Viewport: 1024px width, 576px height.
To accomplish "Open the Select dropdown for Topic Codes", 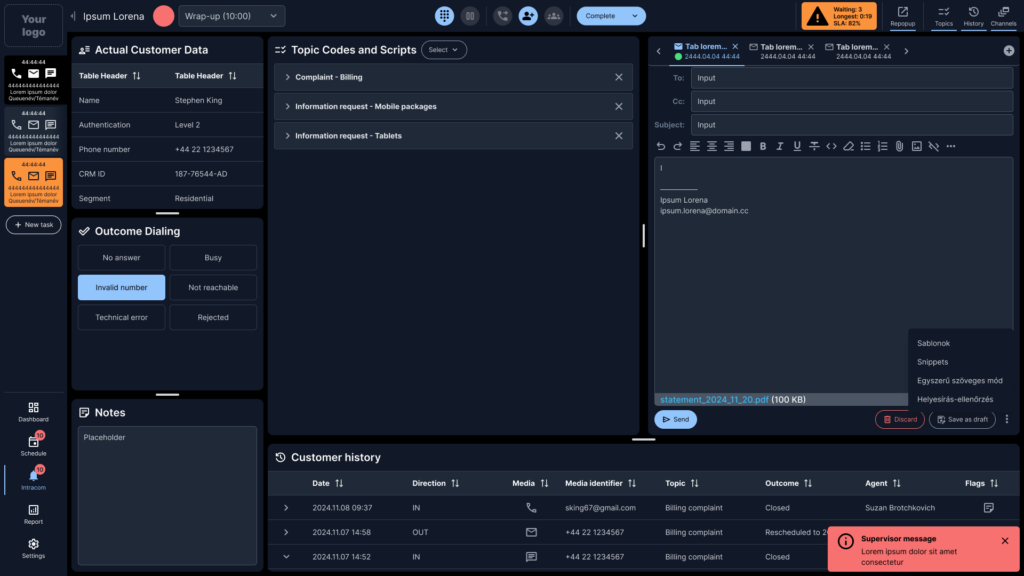I will (x=443, y=50).
